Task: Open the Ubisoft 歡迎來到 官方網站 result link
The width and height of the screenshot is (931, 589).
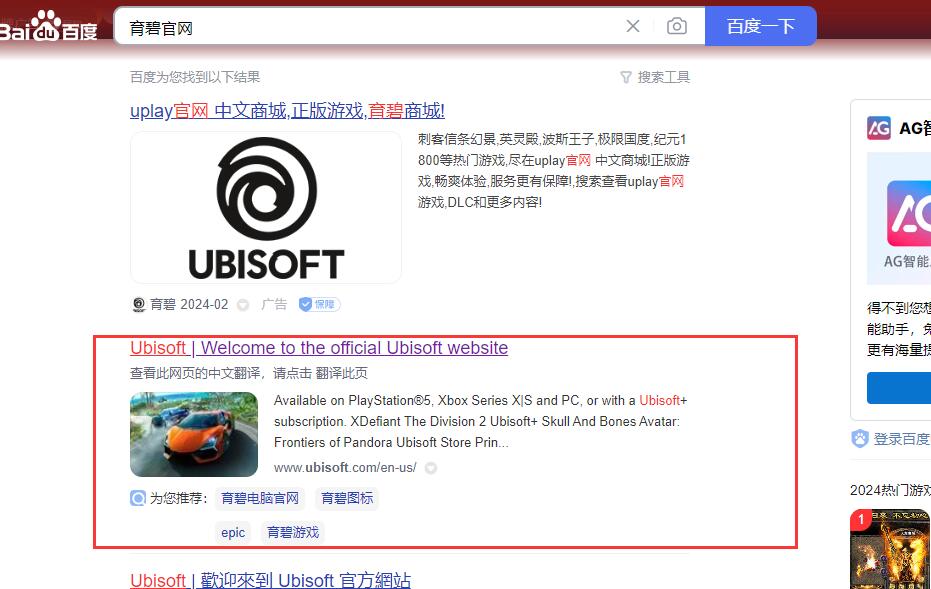Action: click(271, 580)
